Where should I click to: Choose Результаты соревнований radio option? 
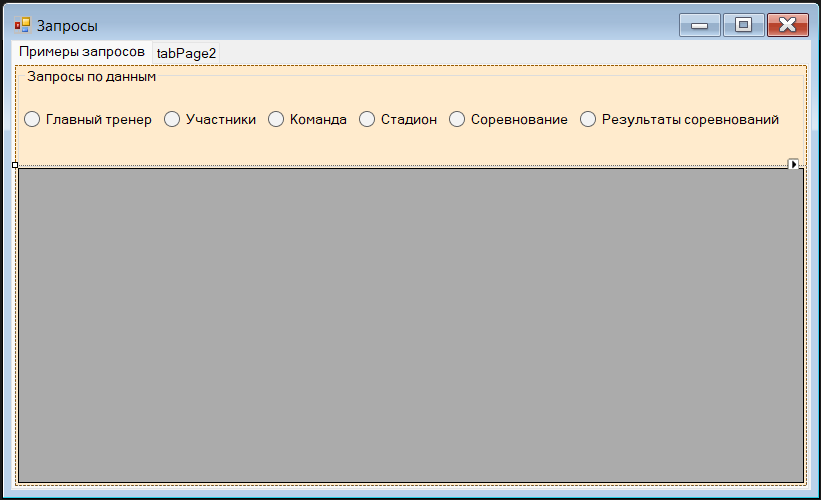[588, 119]
